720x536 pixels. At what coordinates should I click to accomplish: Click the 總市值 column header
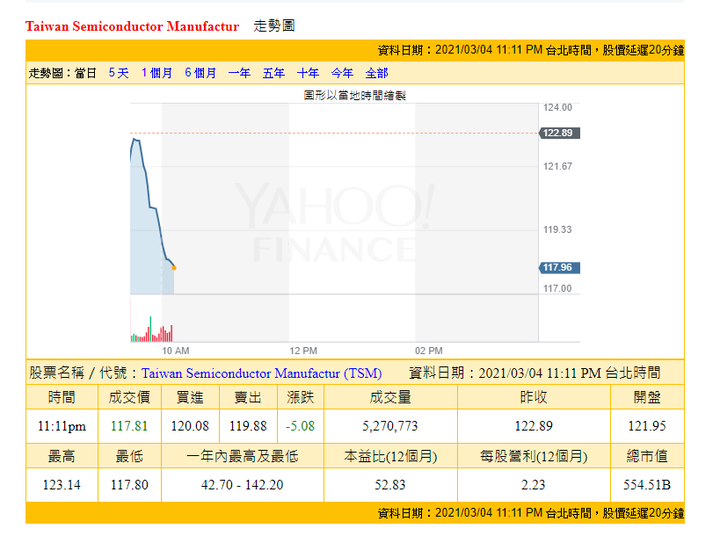(x=647, y=456)
